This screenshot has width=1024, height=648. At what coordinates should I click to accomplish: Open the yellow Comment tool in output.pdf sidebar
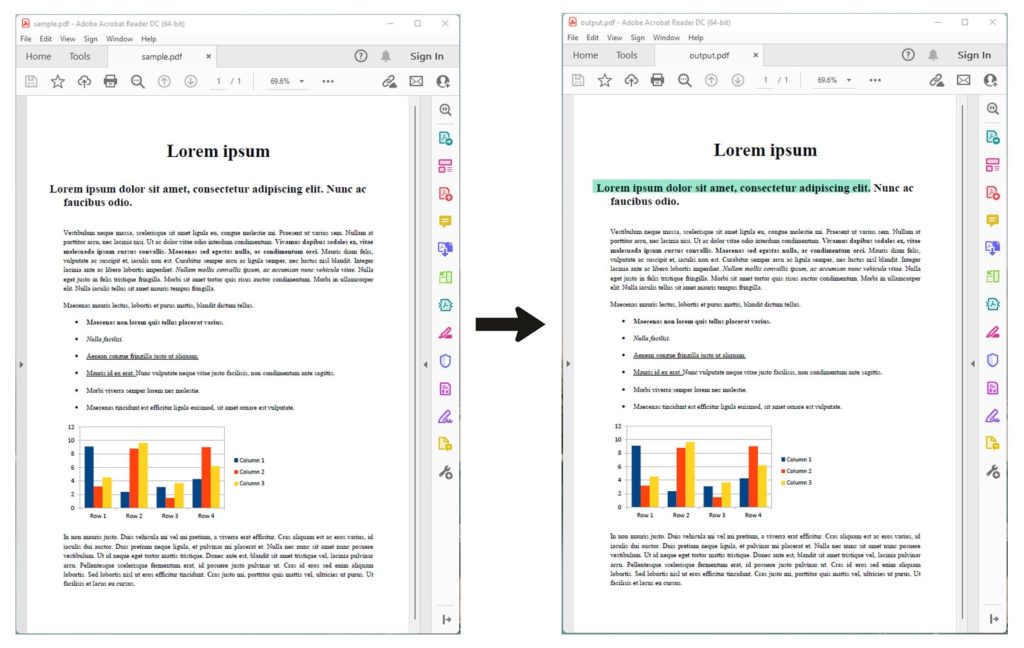click(x=992, y=221)
